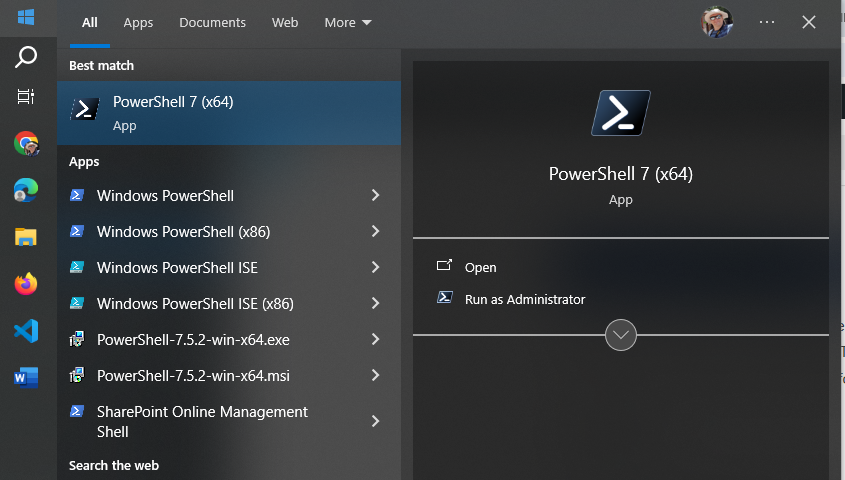The width and height of the screenshot is (845, 480).
Task: Switch to the Documents tab
Action: point(212,23)
